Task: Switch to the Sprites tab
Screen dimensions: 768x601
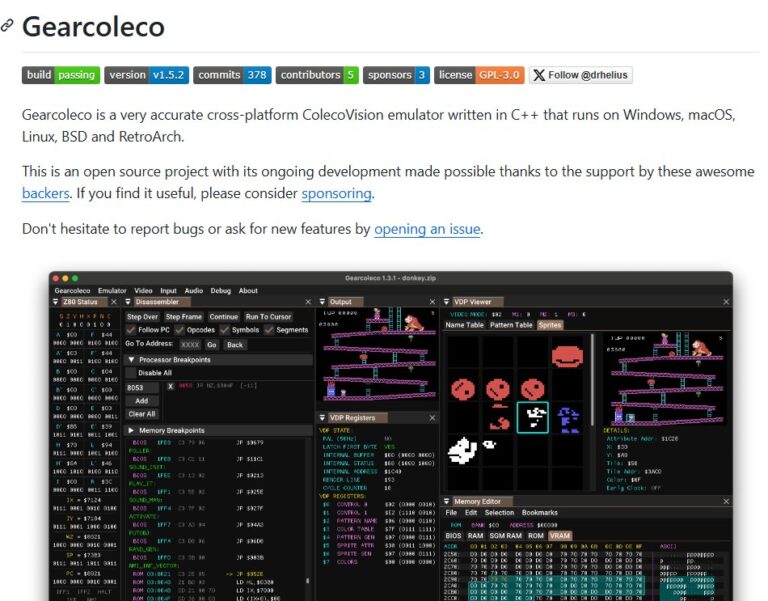Action: click(550, 325)
